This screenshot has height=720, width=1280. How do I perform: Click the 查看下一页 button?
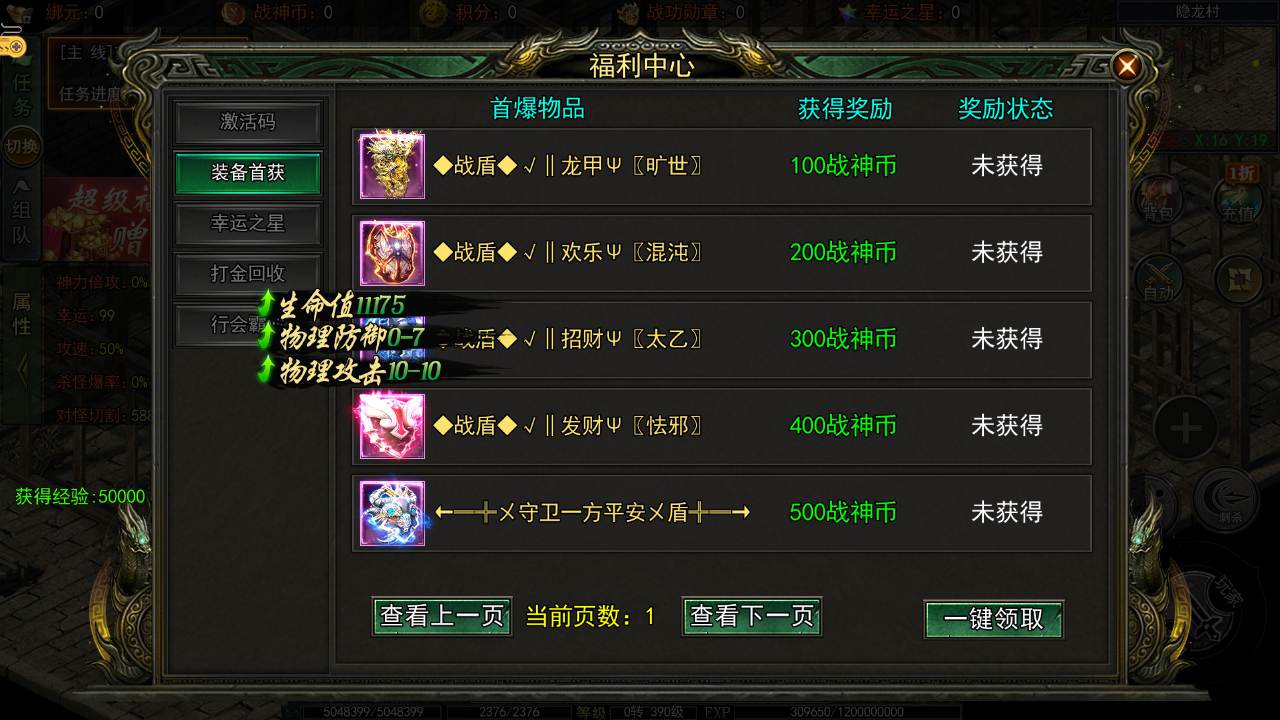click(752, 616)
